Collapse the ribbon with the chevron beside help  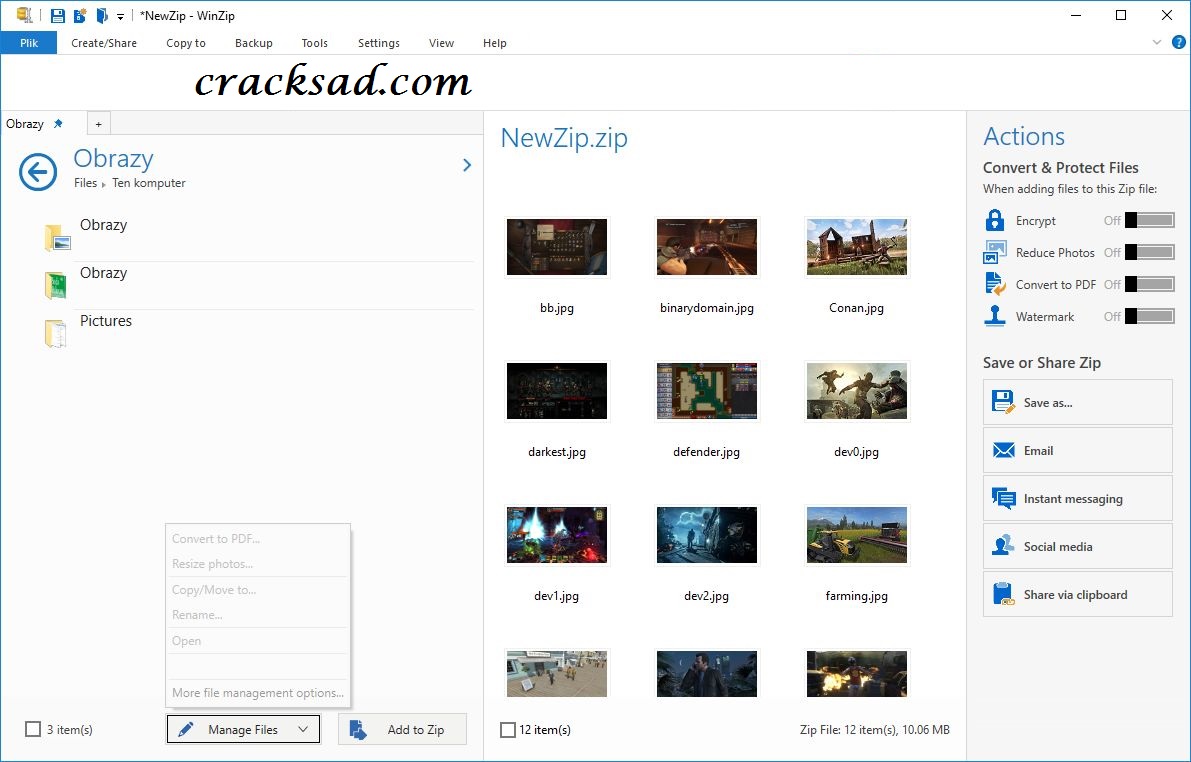pos(1157,43)
